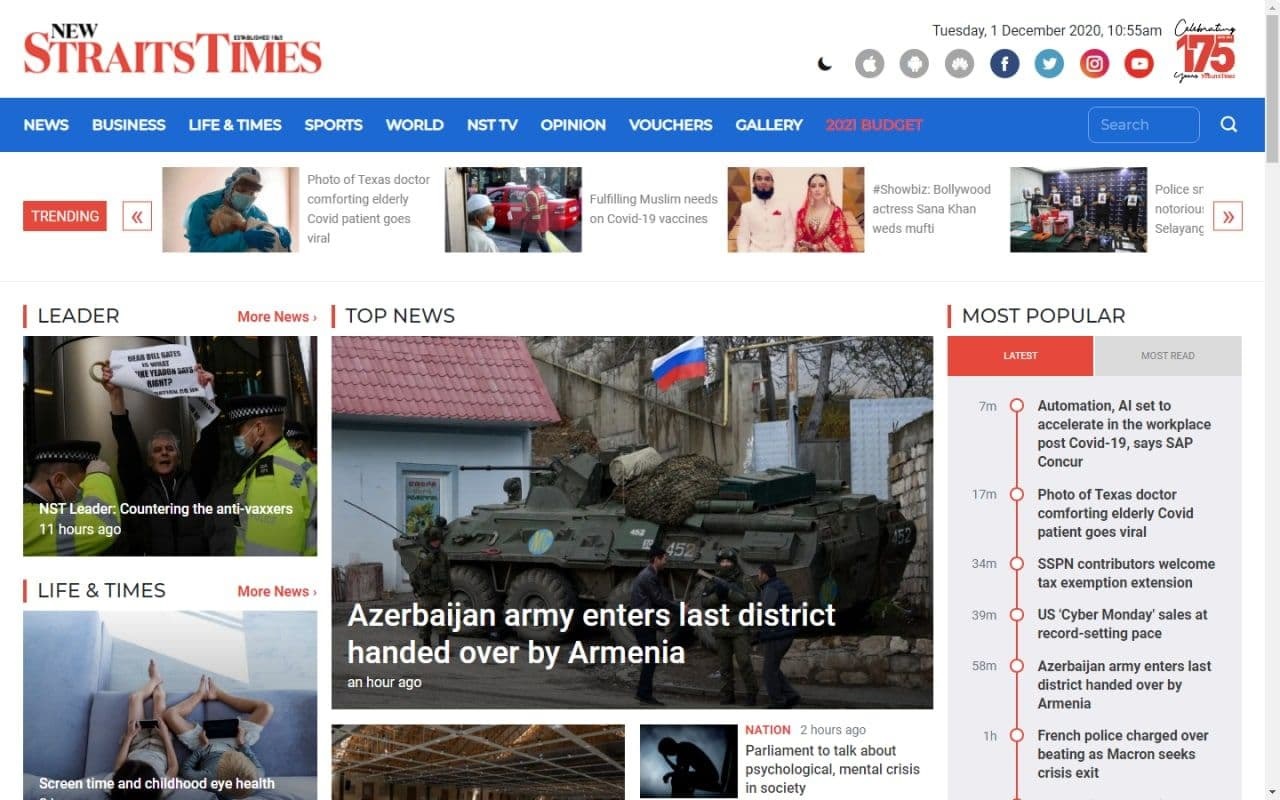Select the Latest tab
1280x800 pixels.
[x=1020, y=356]
